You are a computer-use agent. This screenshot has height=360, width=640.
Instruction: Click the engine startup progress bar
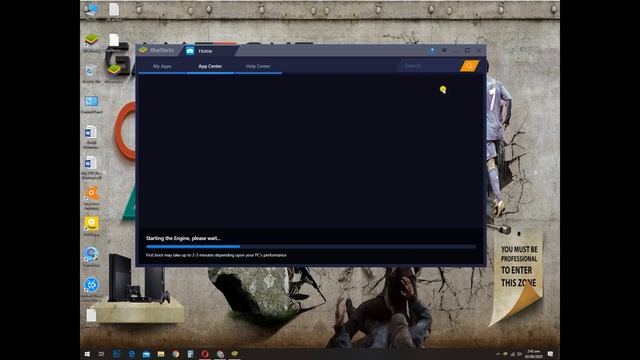tap(311, 247)
